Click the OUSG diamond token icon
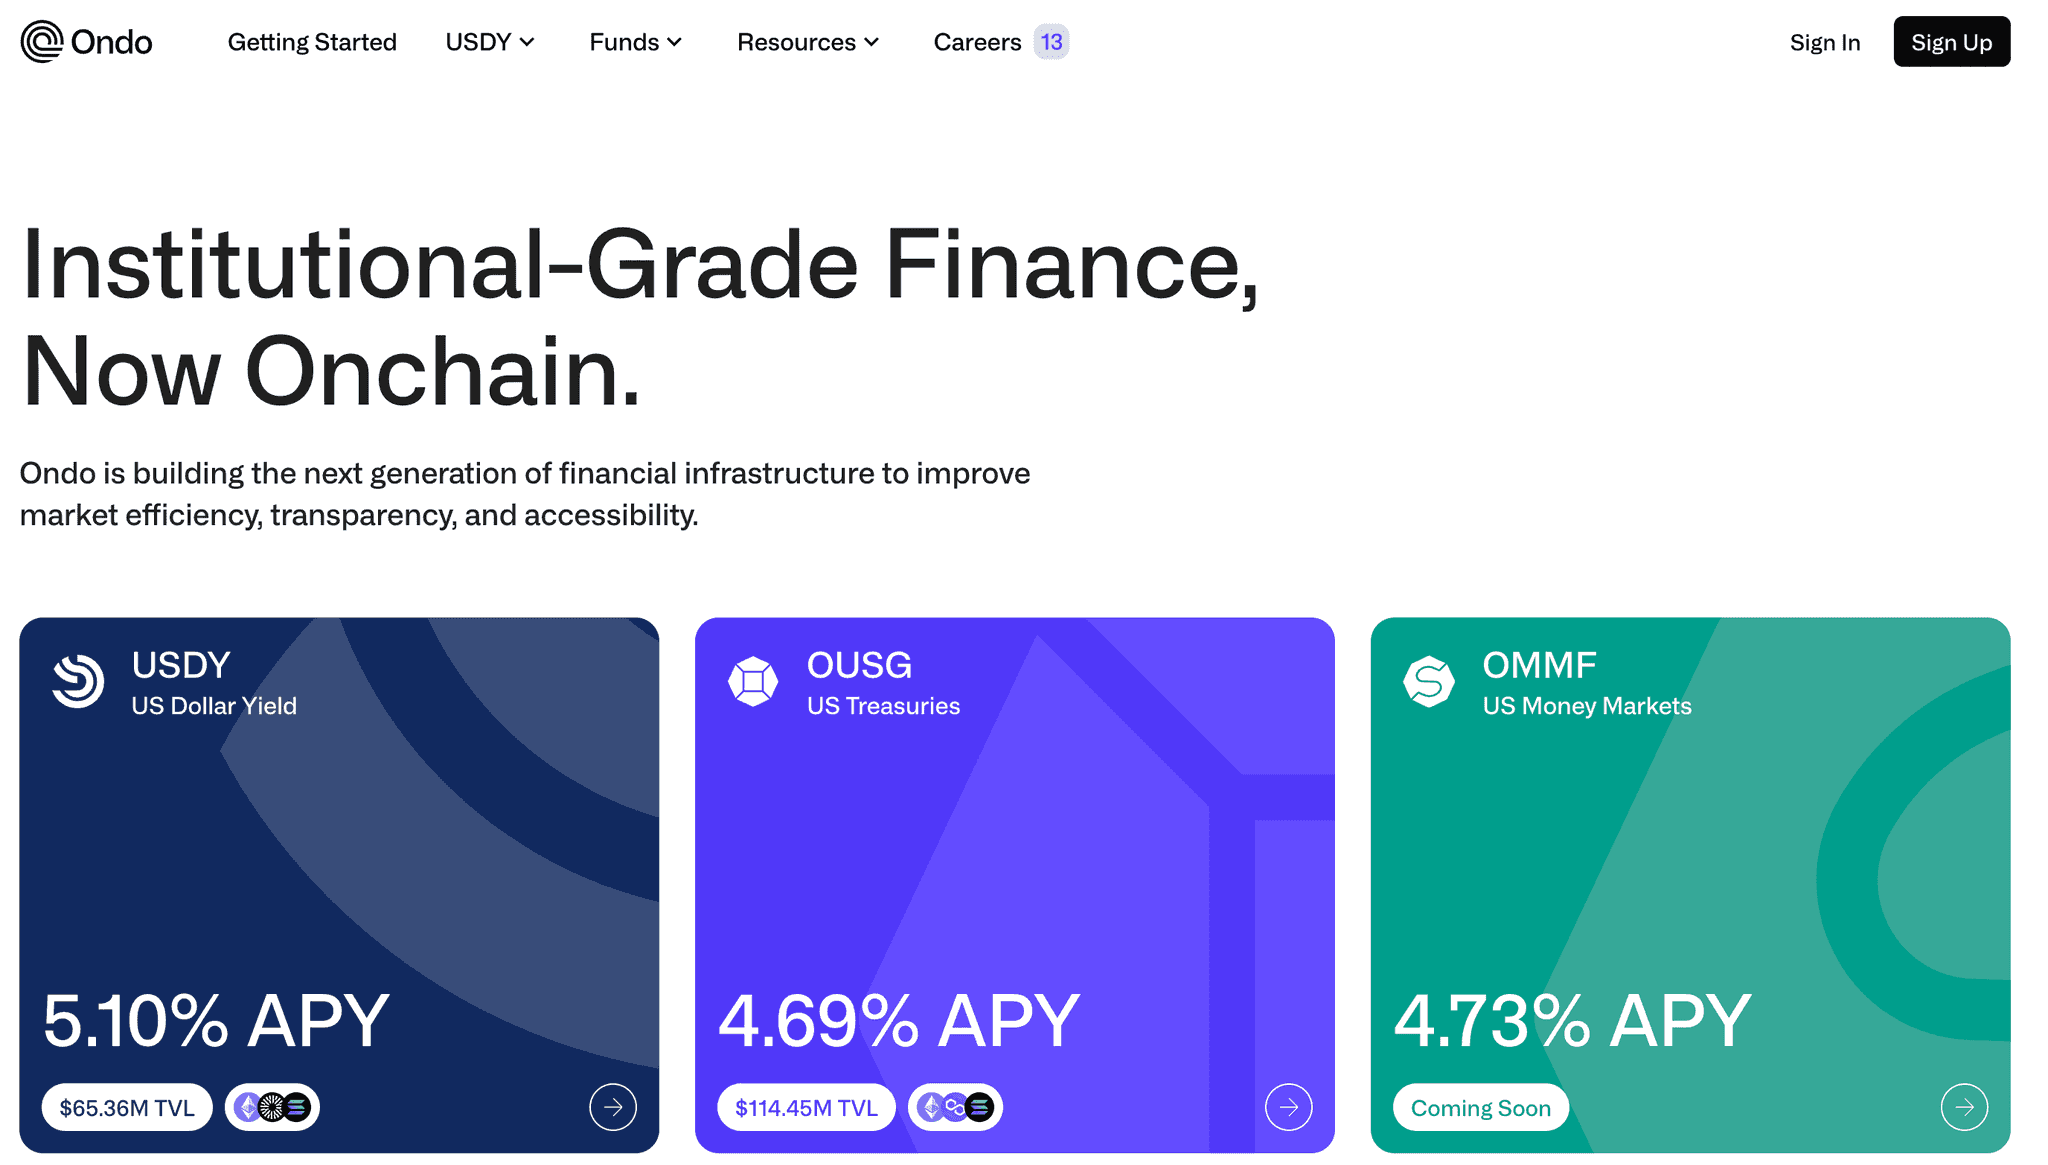This screenshot has height=1165, width=2048. pos(753,681)
